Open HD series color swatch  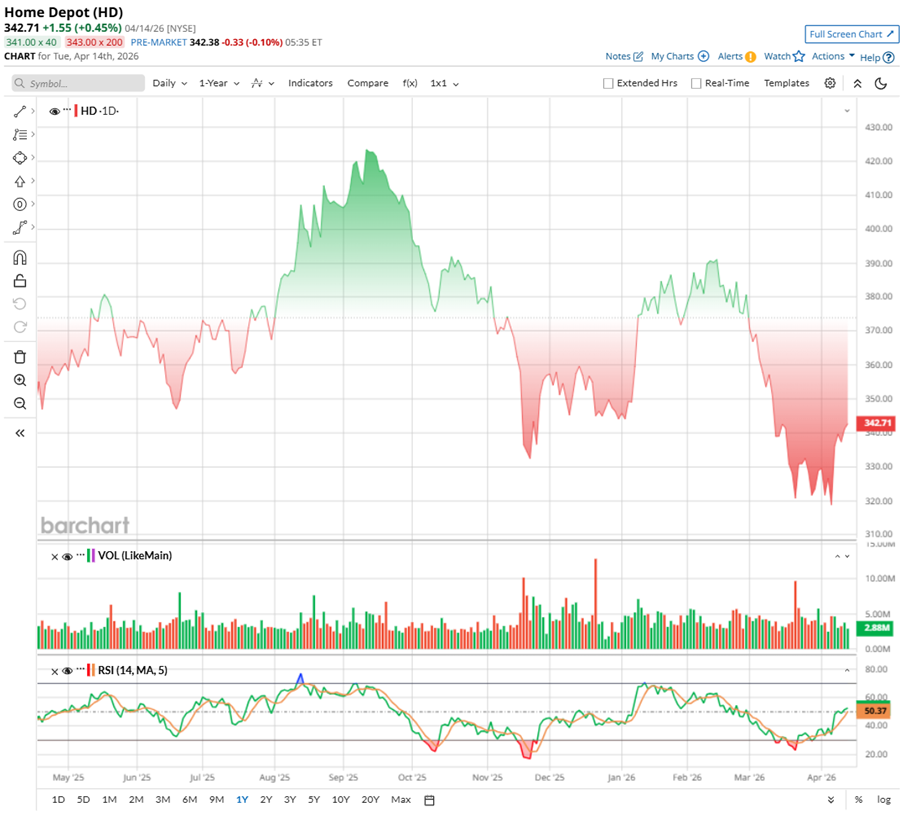coord(76,111)
